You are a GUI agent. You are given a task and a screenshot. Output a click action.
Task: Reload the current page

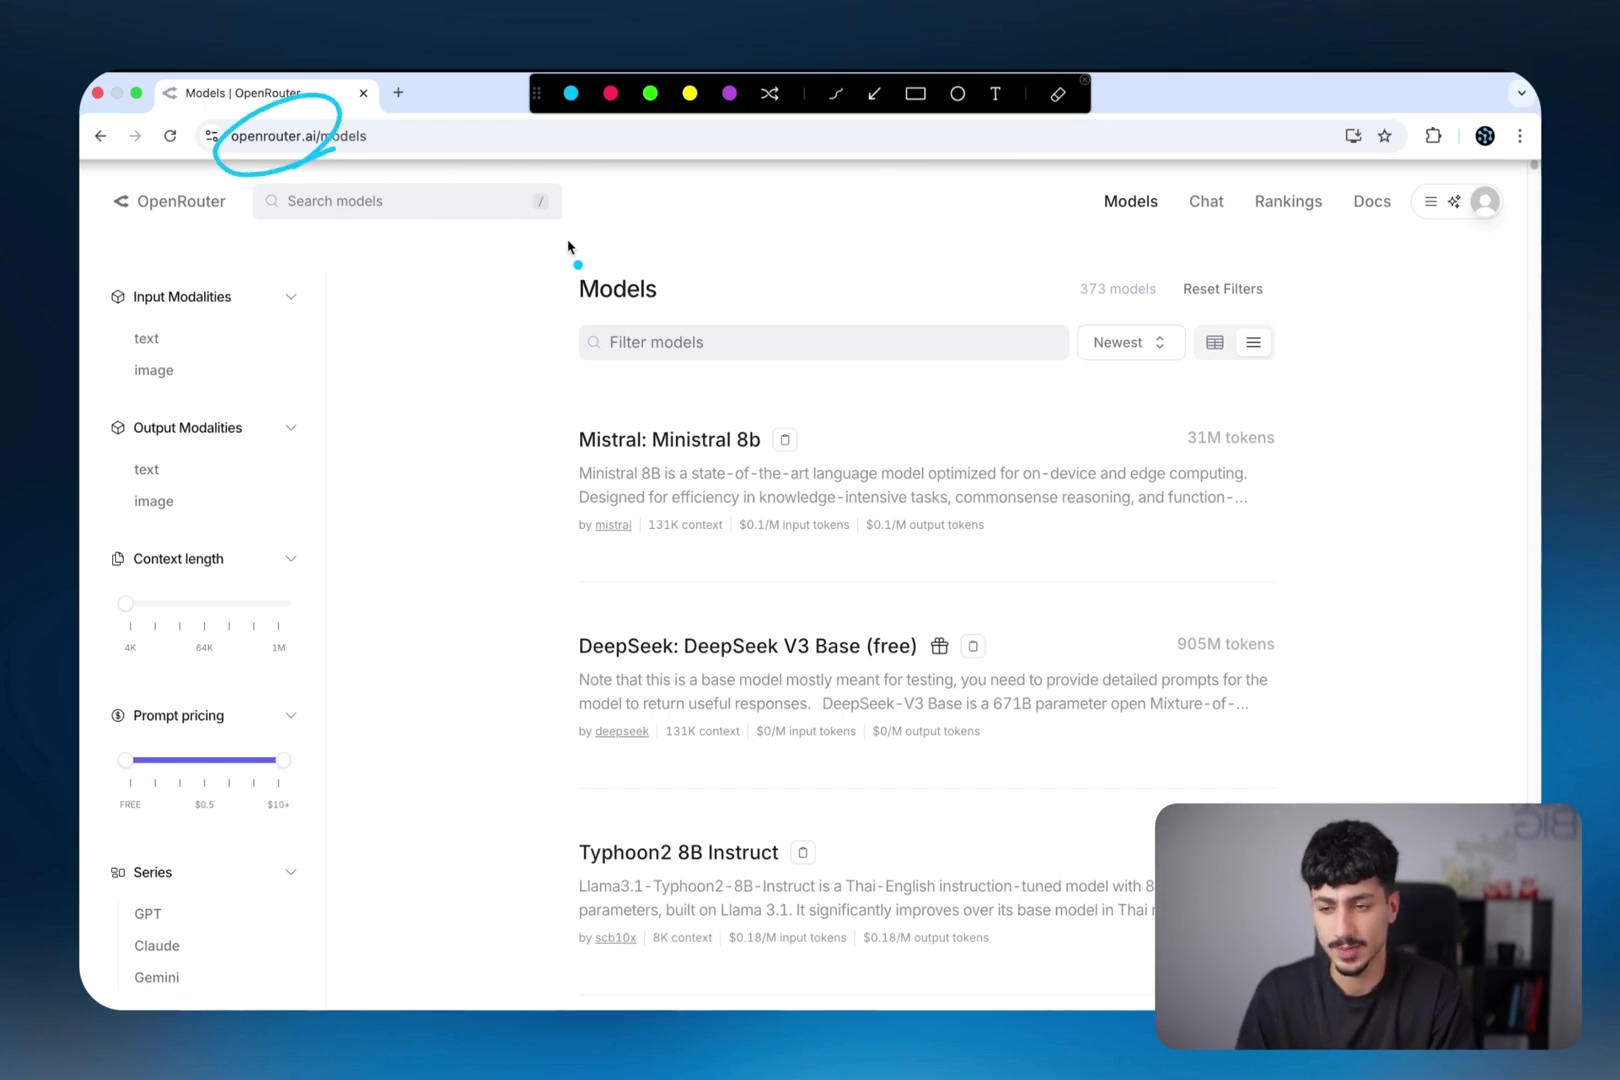click(170, 136)
